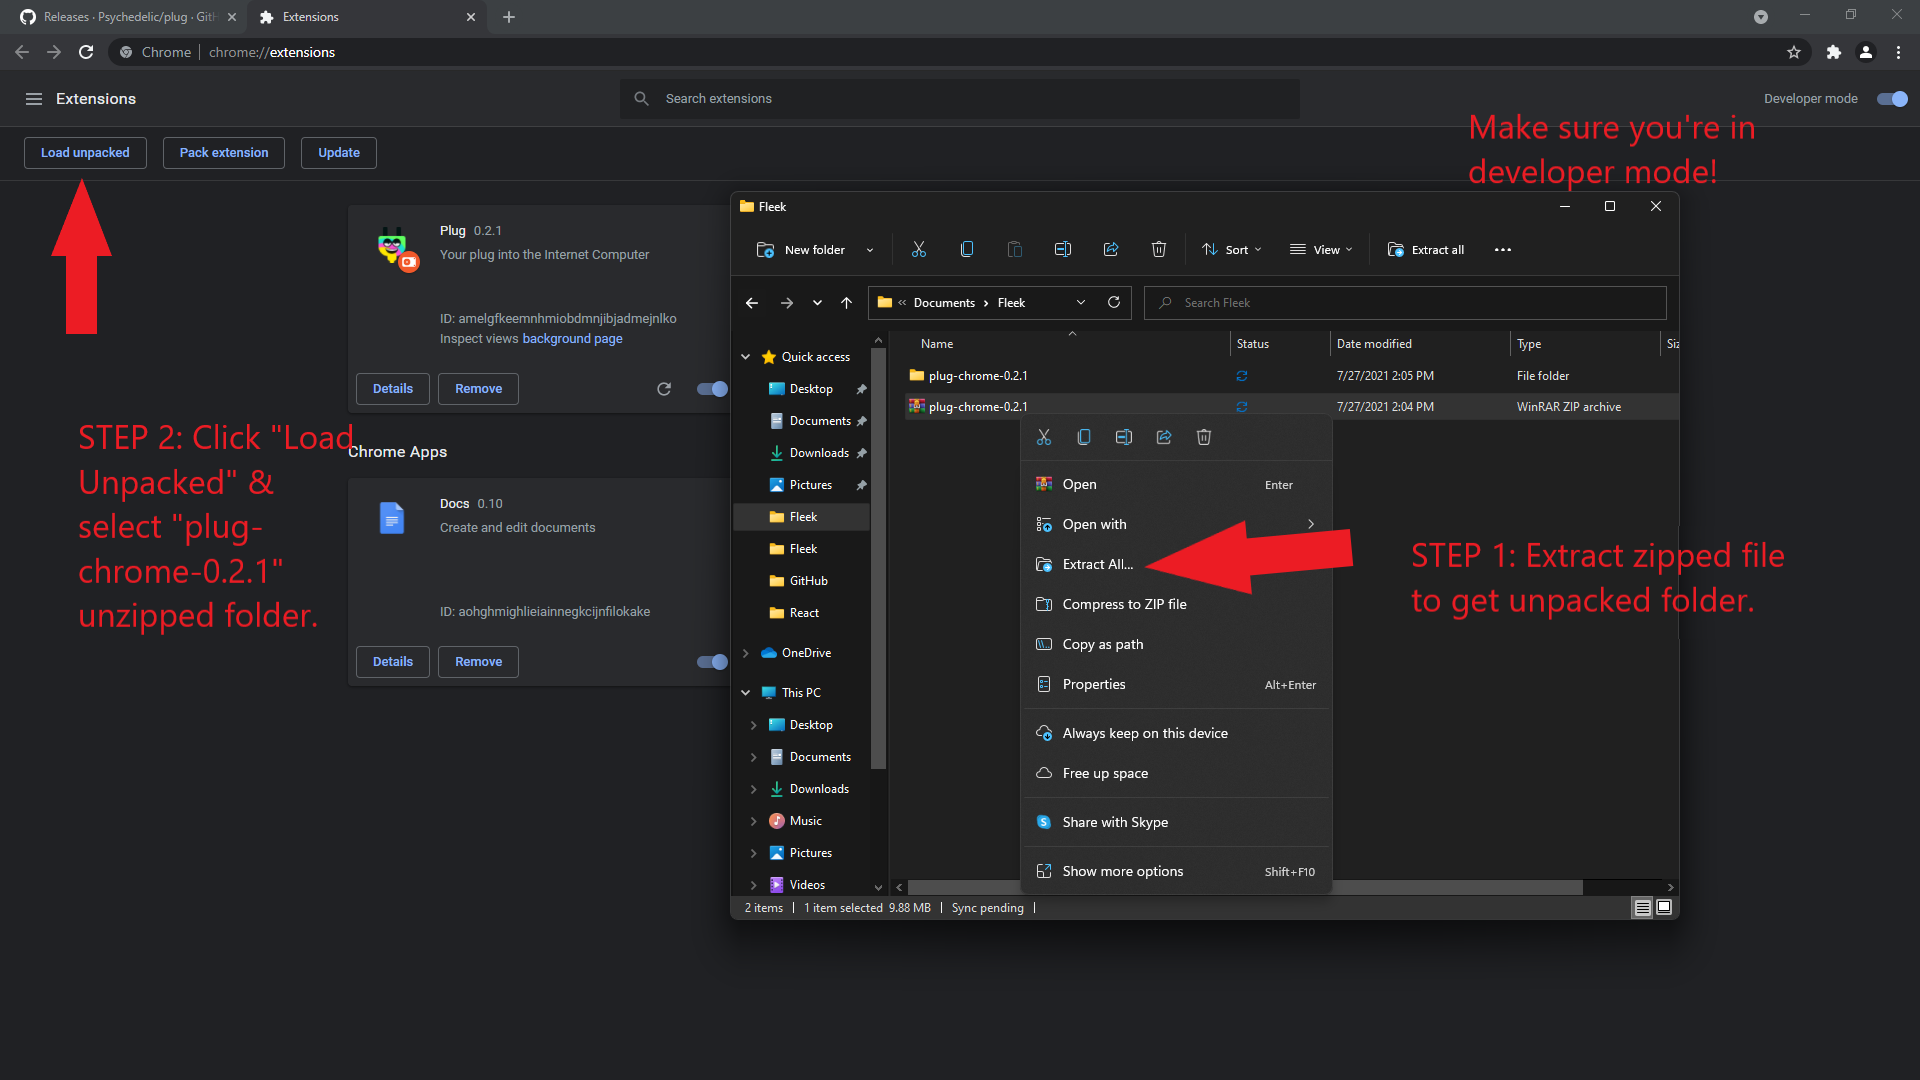Open Chrome extensions puzzle icon
This screenshot has width=1920, height=1080.
click(x=1833, y=52)
